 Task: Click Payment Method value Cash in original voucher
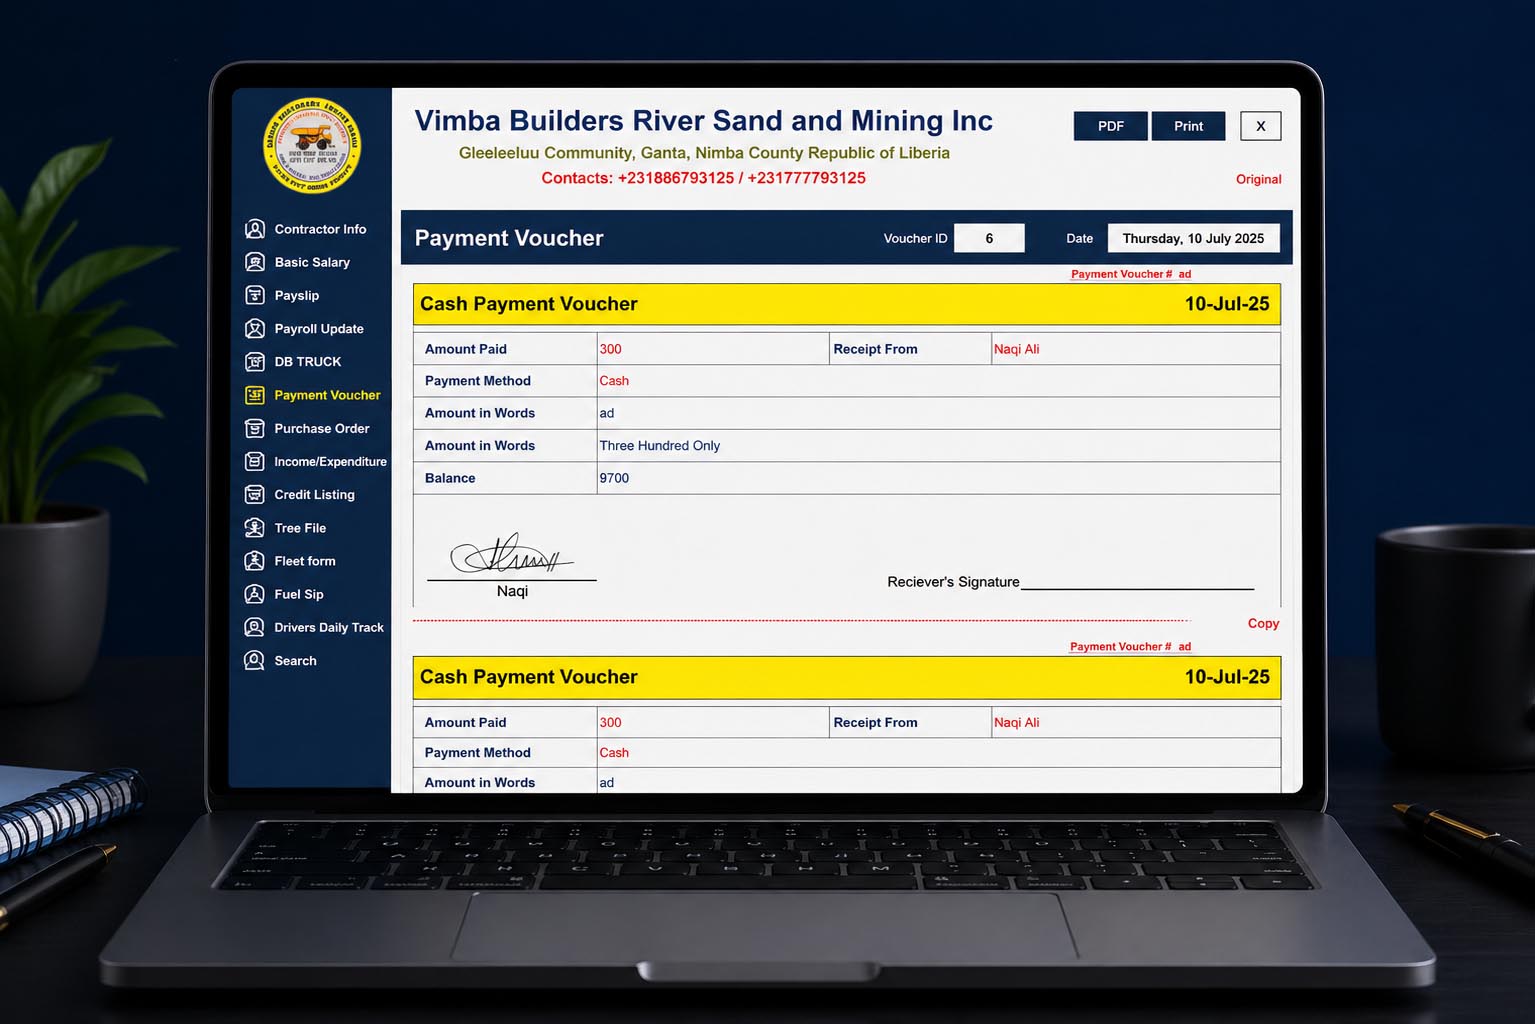click(x=614, y=381)
